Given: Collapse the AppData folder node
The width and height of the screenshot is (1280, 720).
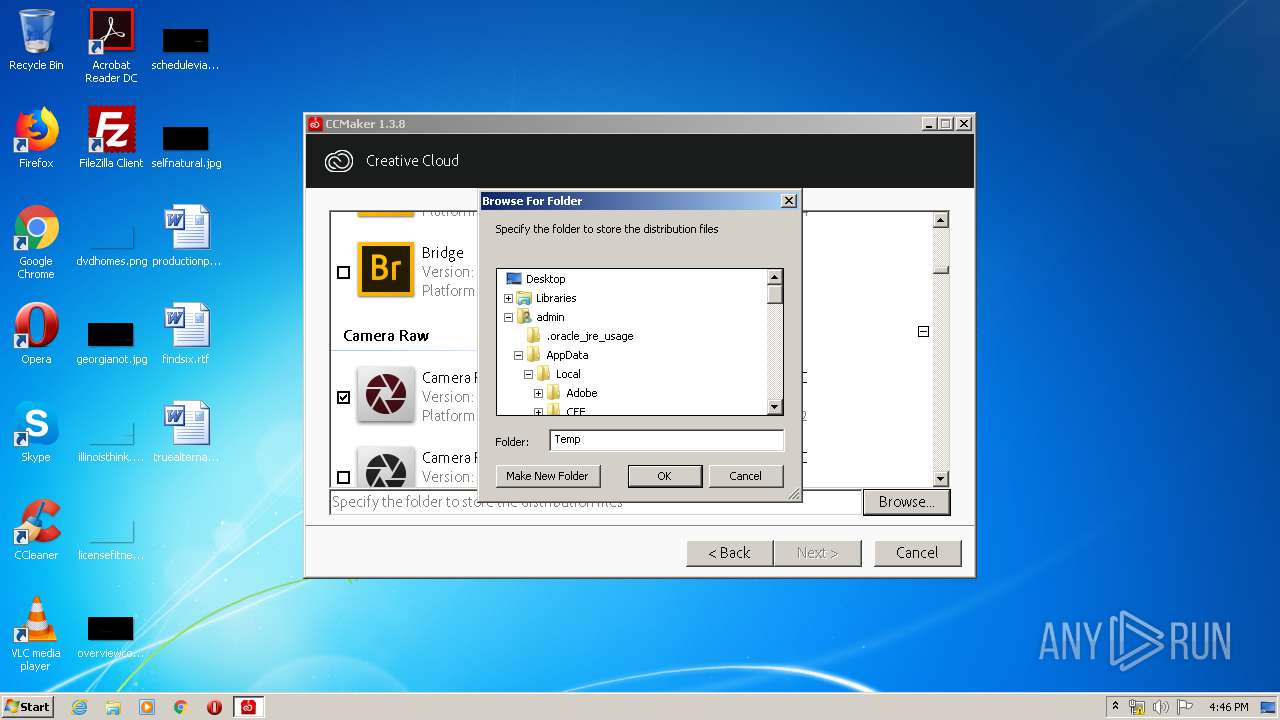Looking at the screenshot, I should click(518, 355).
